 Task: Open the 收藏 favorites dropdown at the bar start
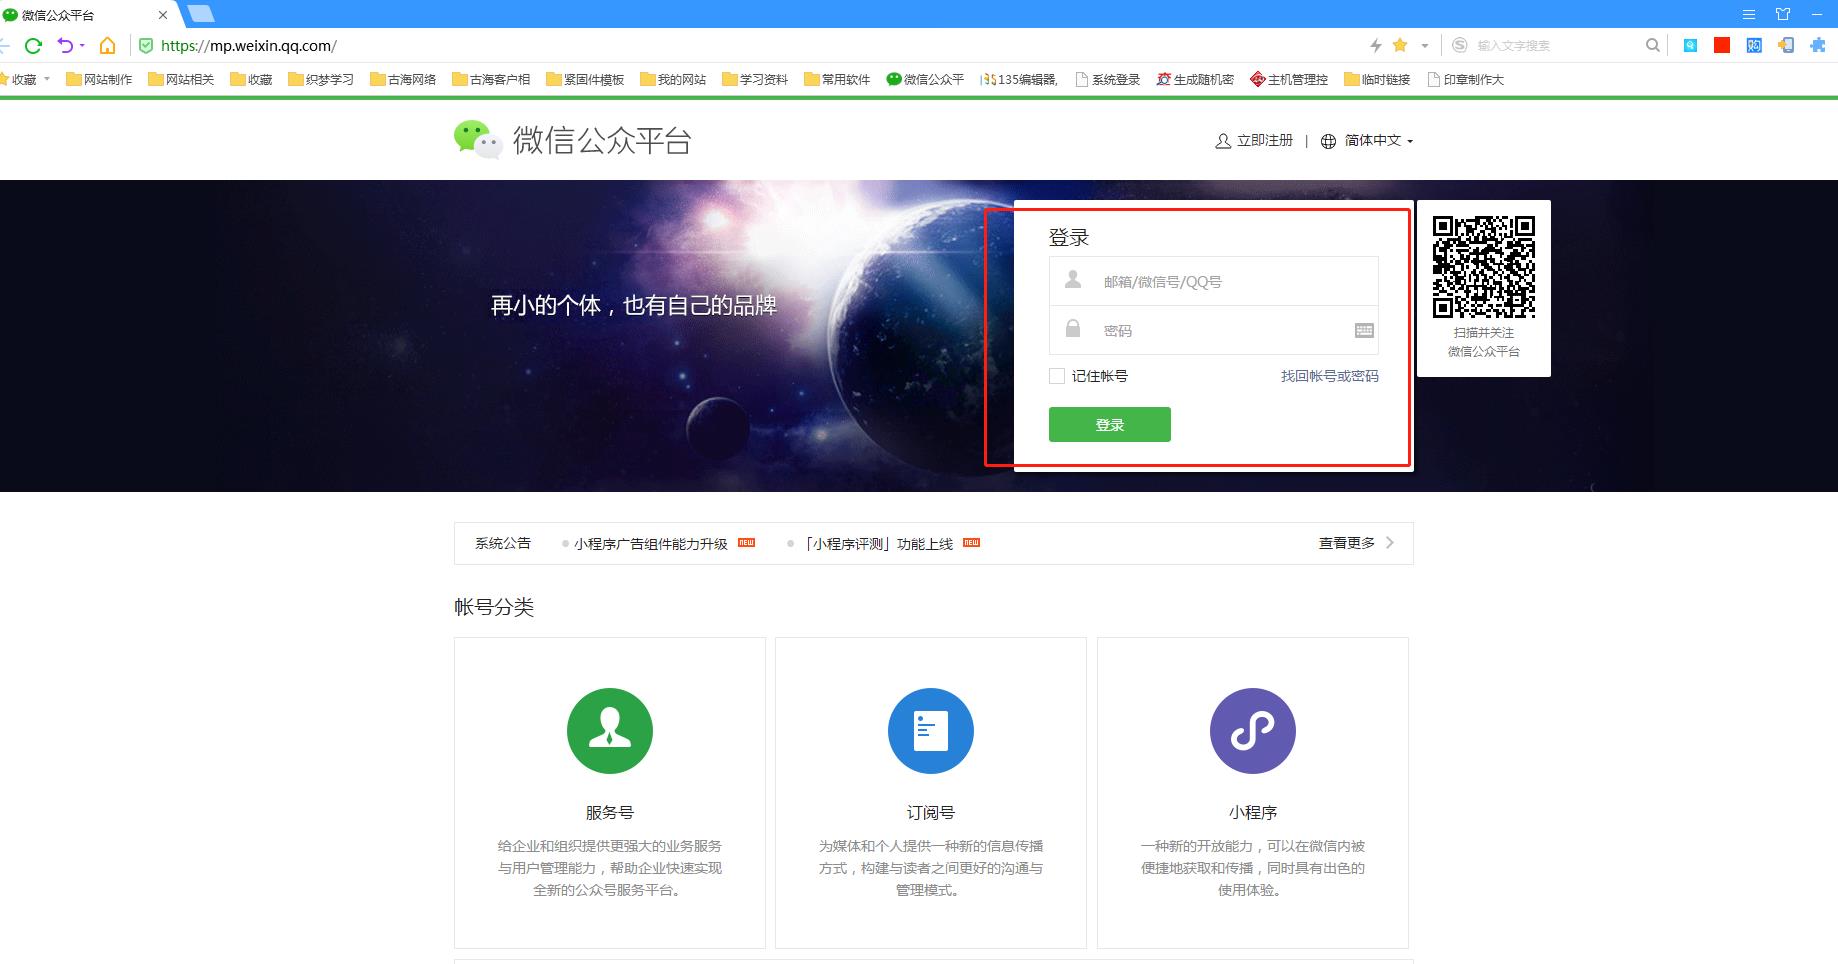pos(26,79)
